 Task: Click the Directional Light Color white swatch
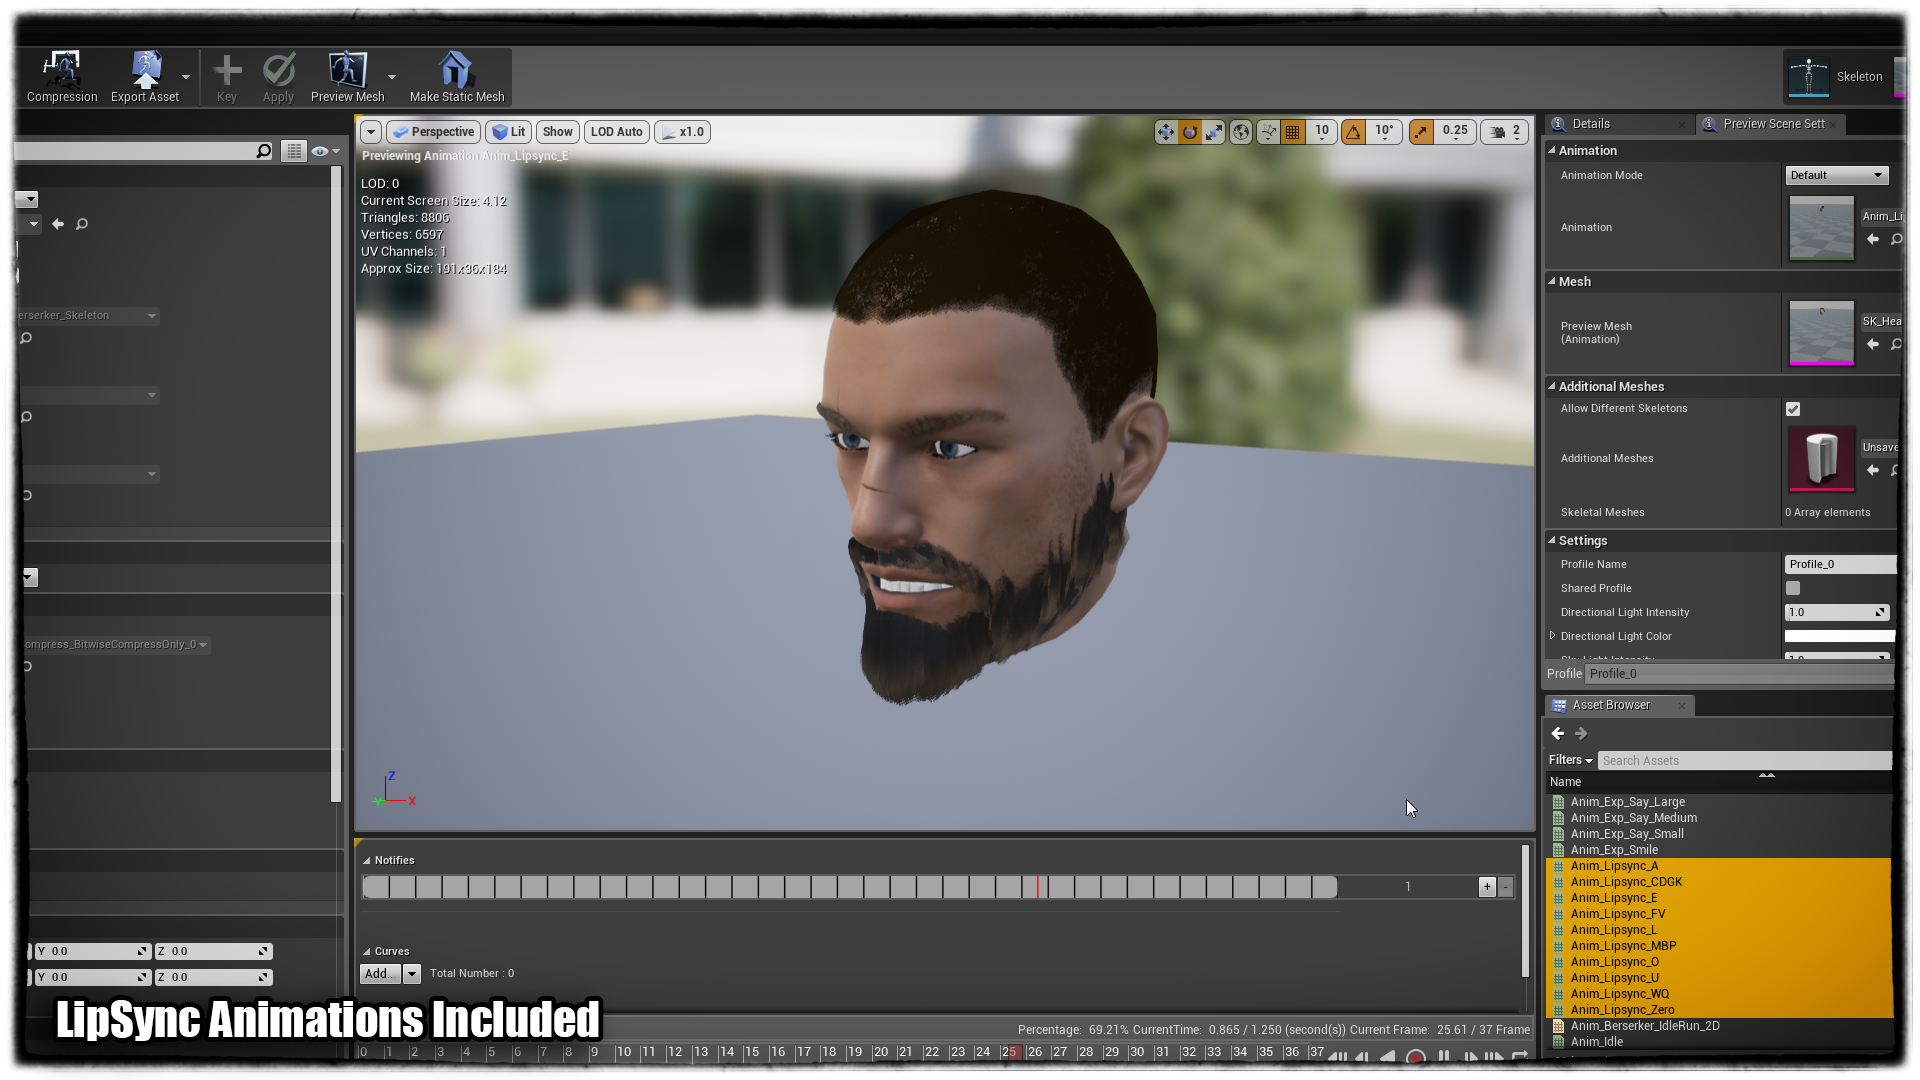click(1839, 636)
